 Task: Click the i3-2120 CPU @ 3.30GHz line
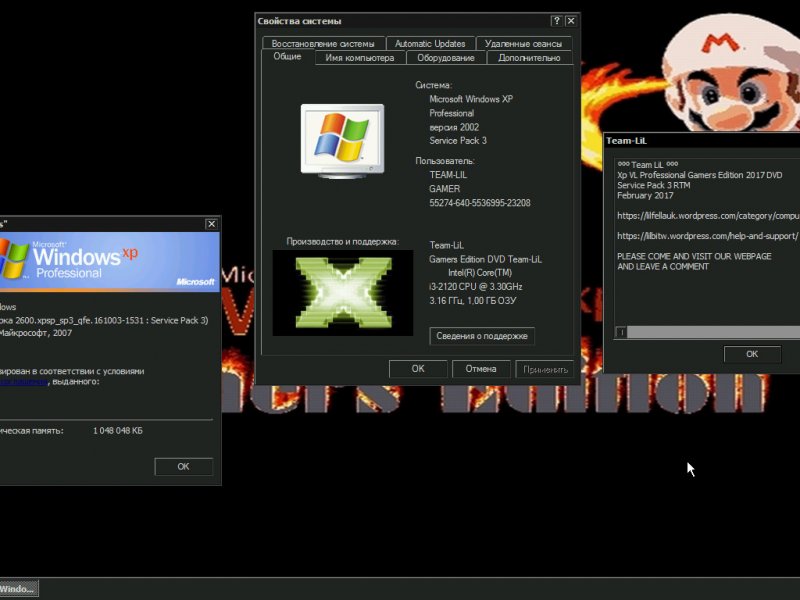476,287
